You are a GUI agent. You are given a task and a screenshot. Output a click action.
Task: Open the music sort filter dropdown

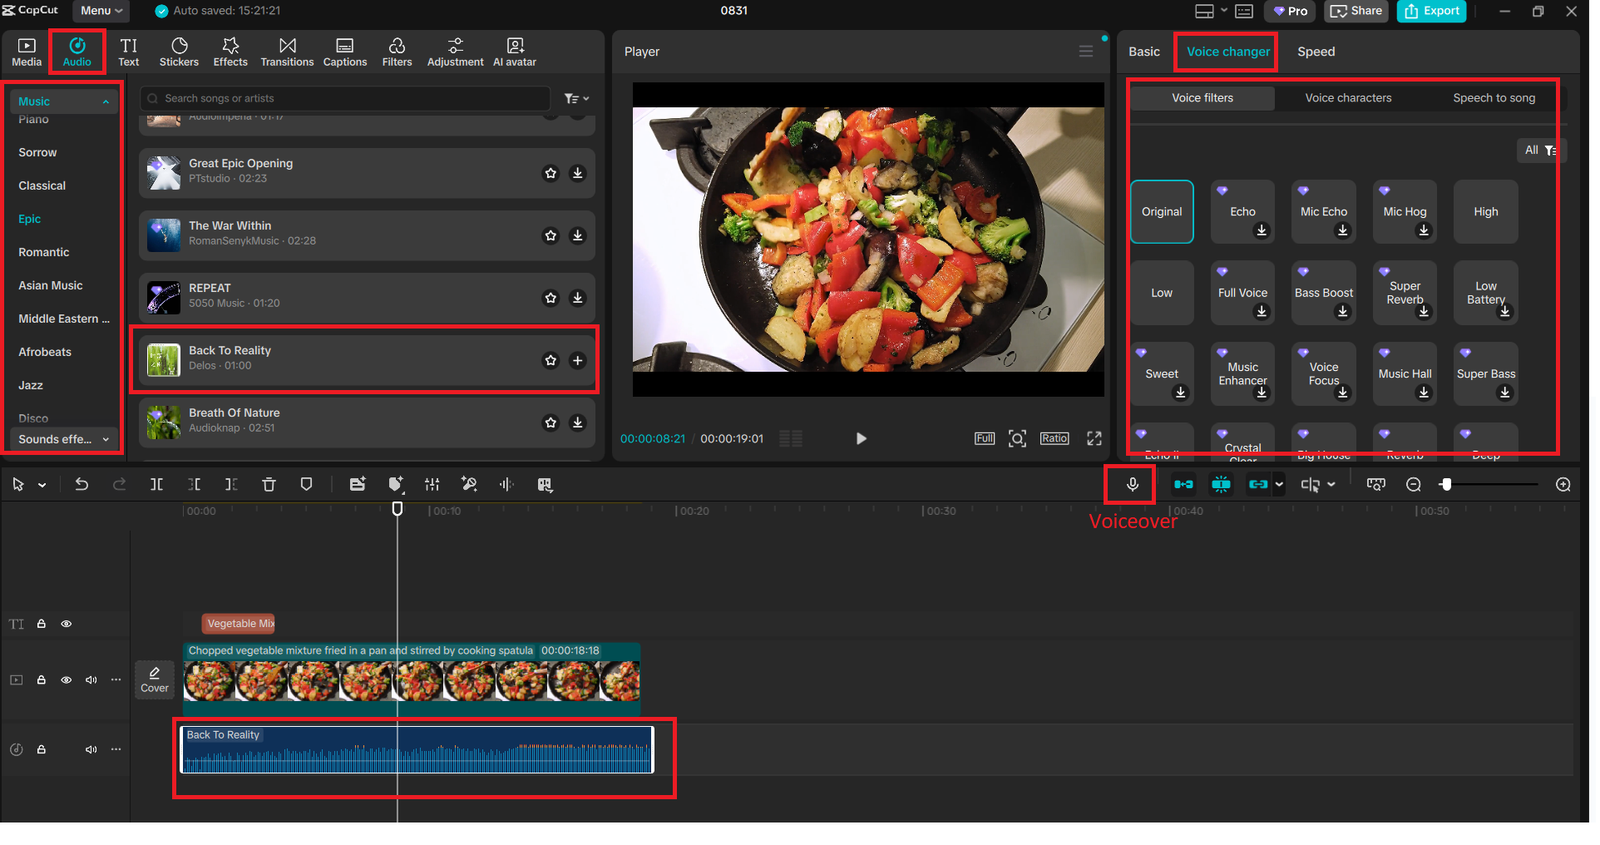click(x=577, y=98)
